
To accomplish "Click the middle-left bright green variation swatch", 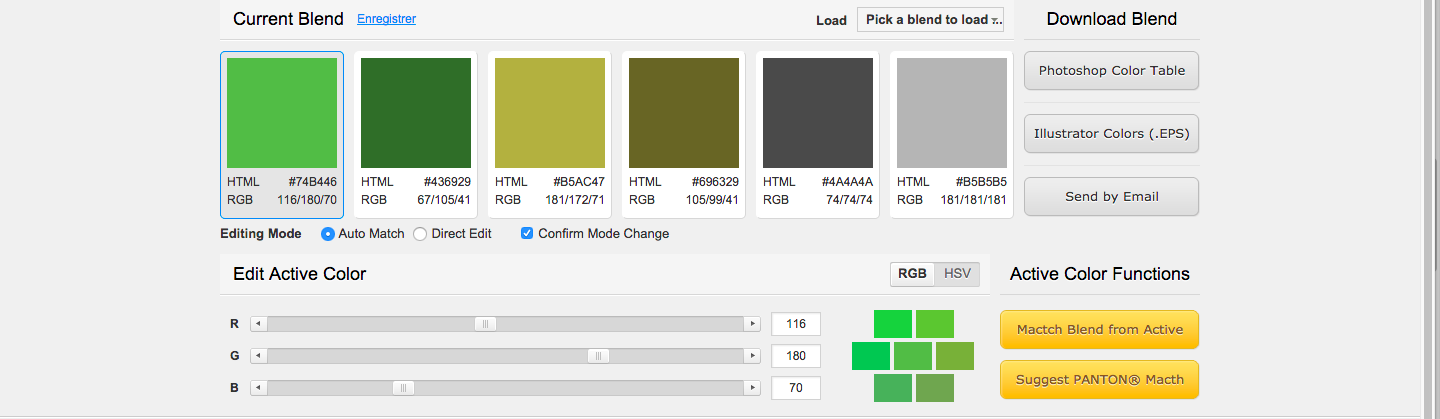I will [871, 356].
